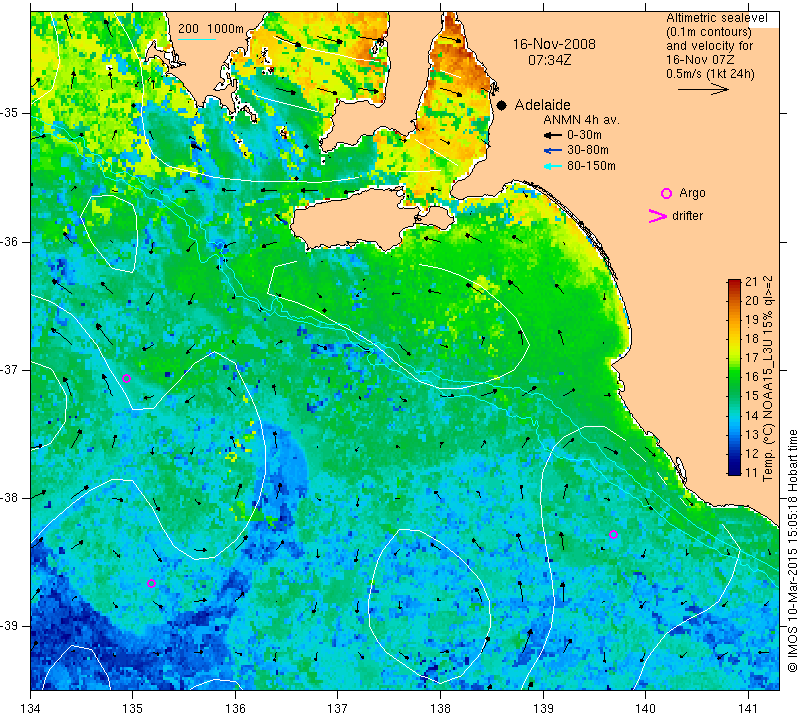Click the 21 degree color bar label

[x=751, y=282]
